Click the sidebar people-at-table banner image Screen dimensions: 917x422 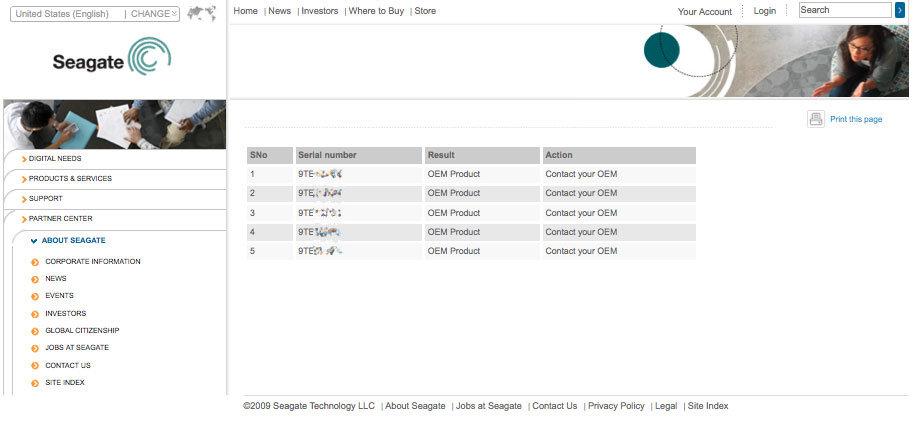coord(115,124)
